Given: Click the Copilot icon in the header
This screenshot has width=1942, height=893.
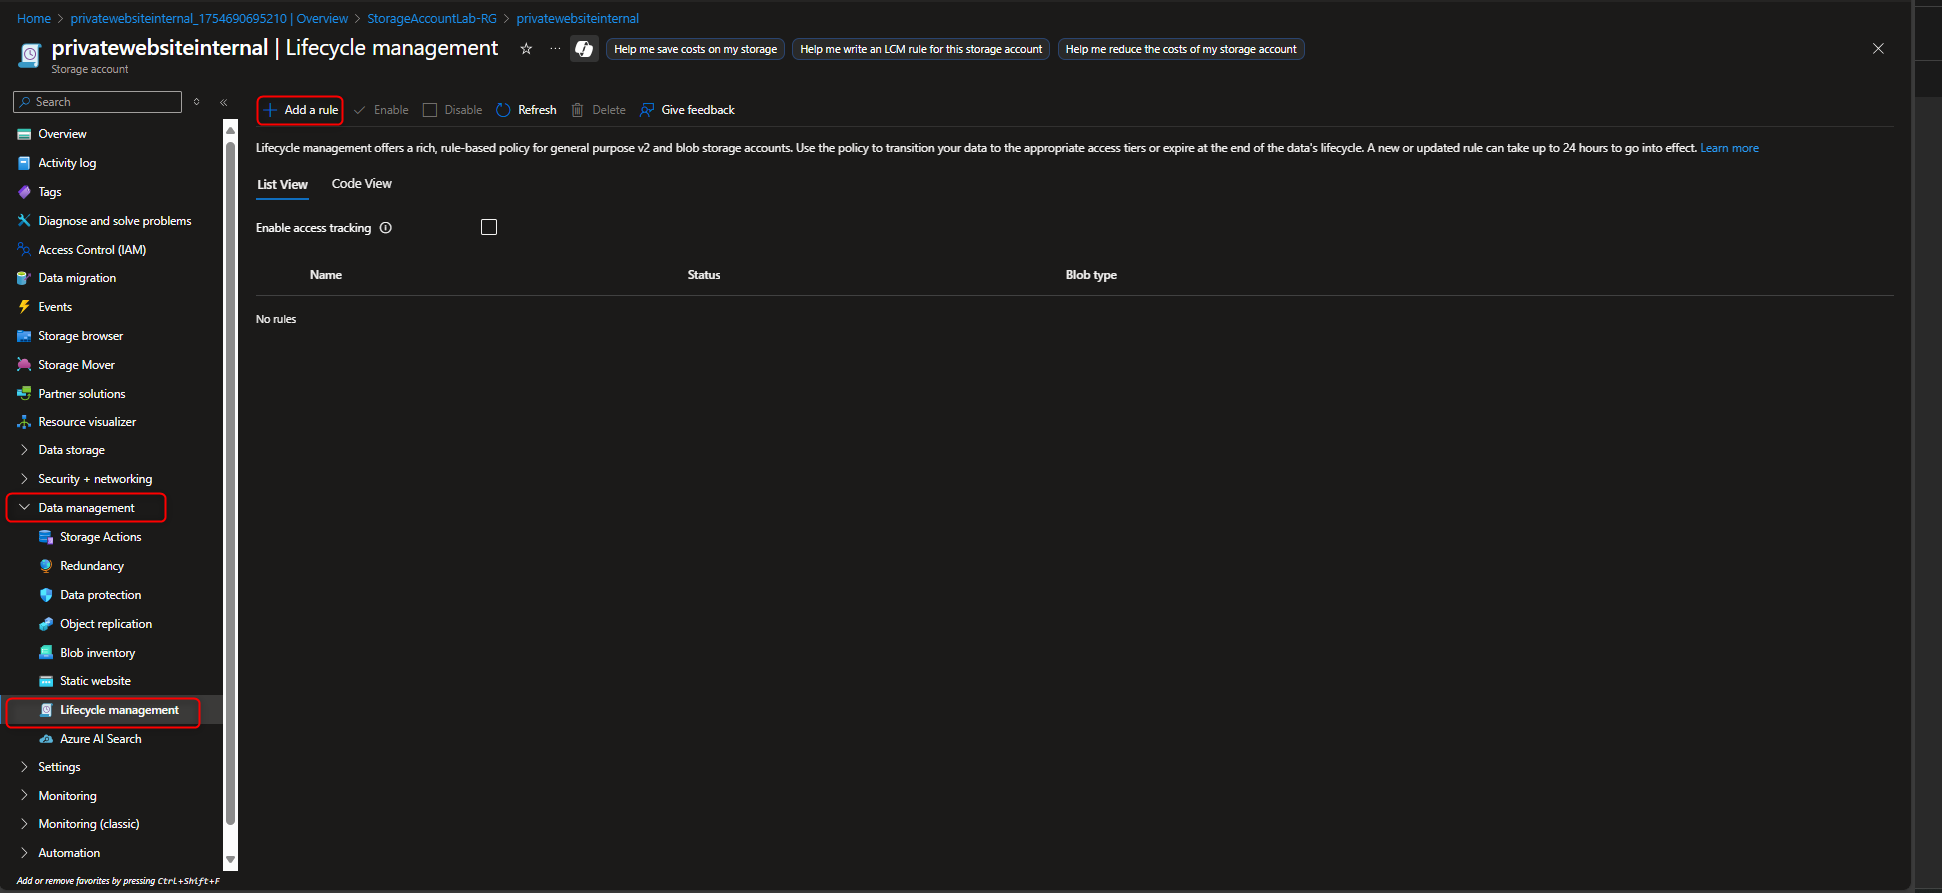Looking at the screenshot, I should [584, 49].
